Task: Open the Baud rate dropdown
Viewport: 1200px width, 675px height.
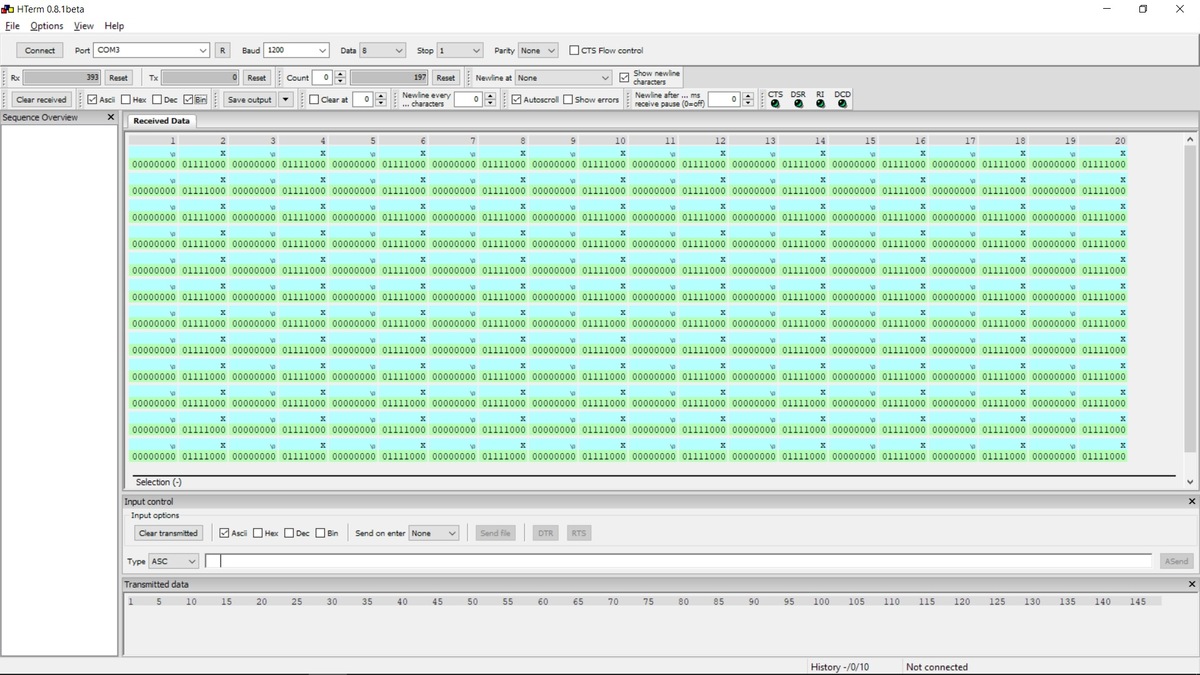Action: click(297, 50)
